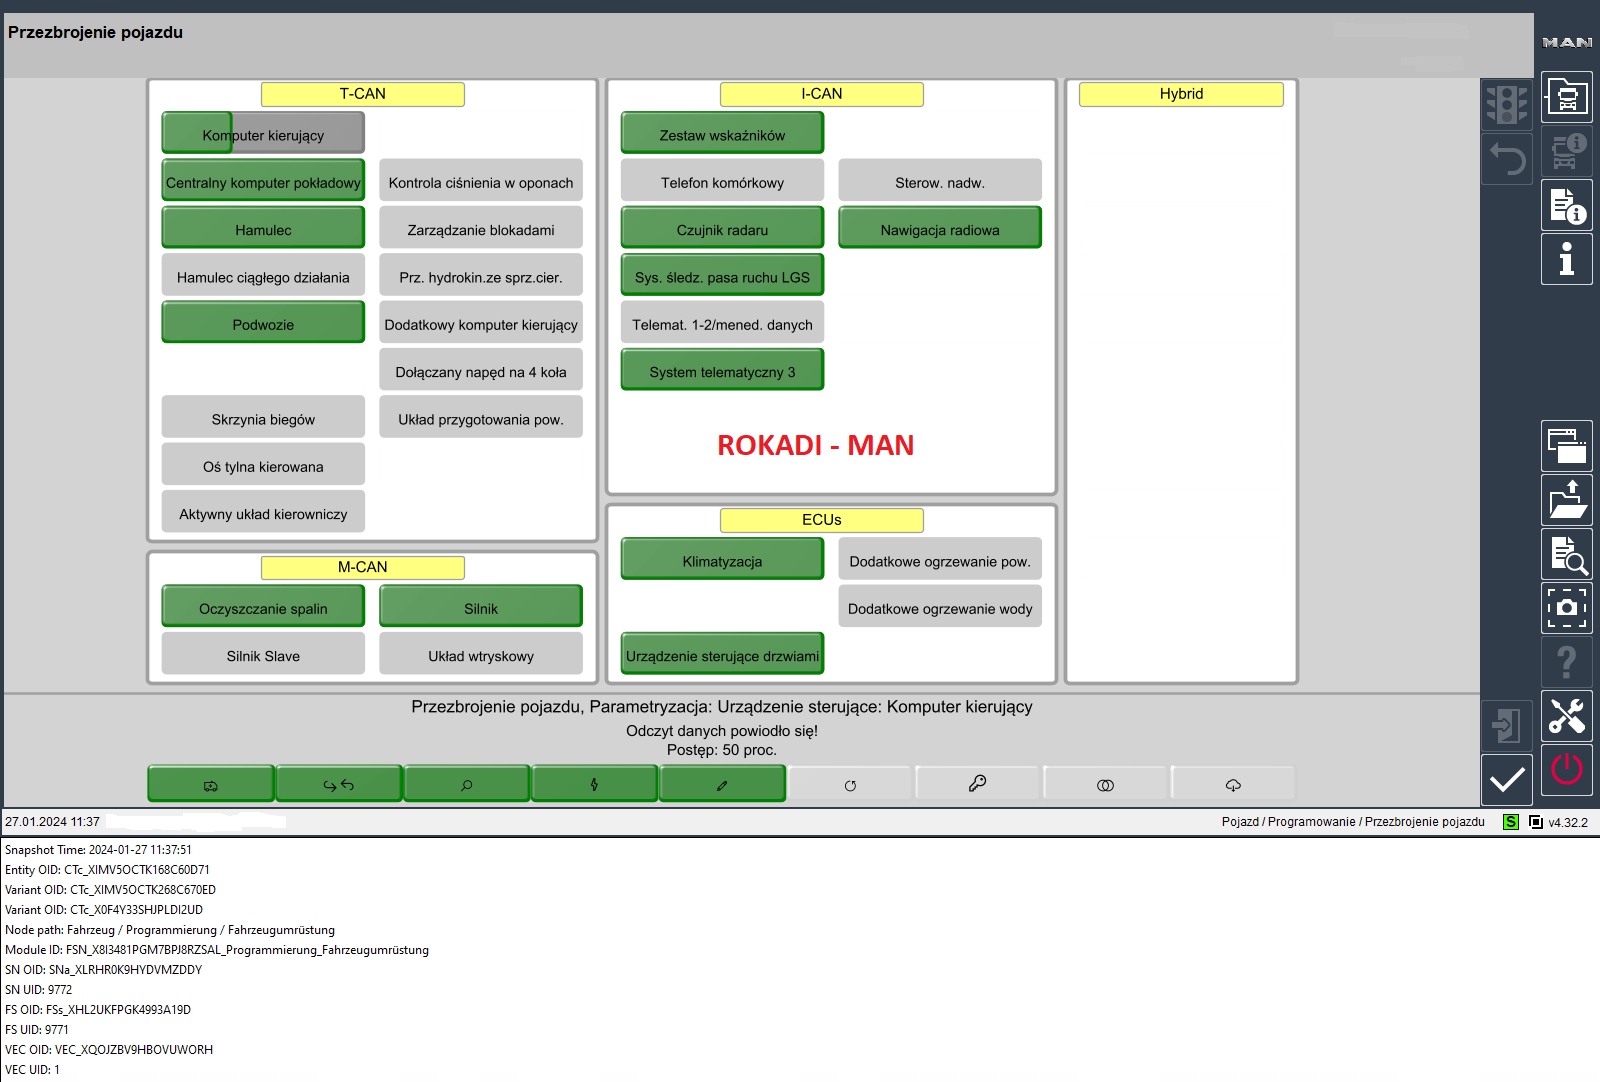Click the Podwozie button
The image size is (1600, 1082).
[x=263, y=323]
